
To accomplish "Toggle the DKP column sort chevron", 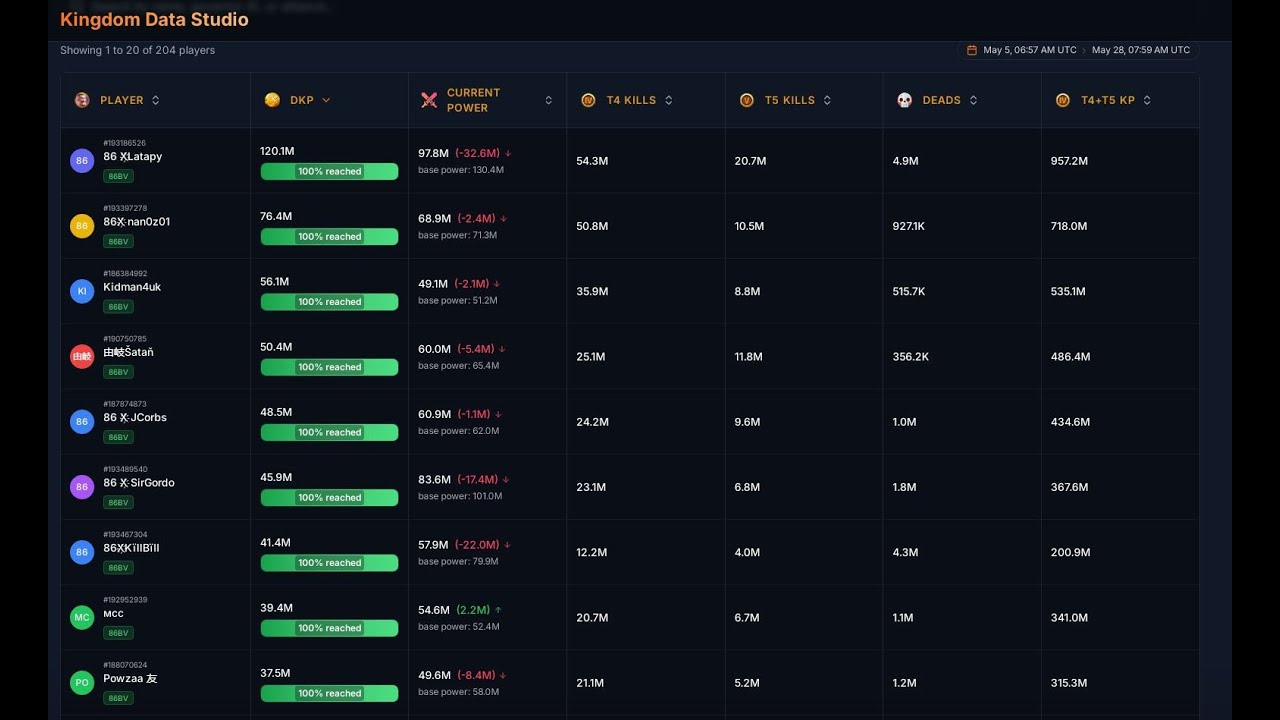I will 326,100.
